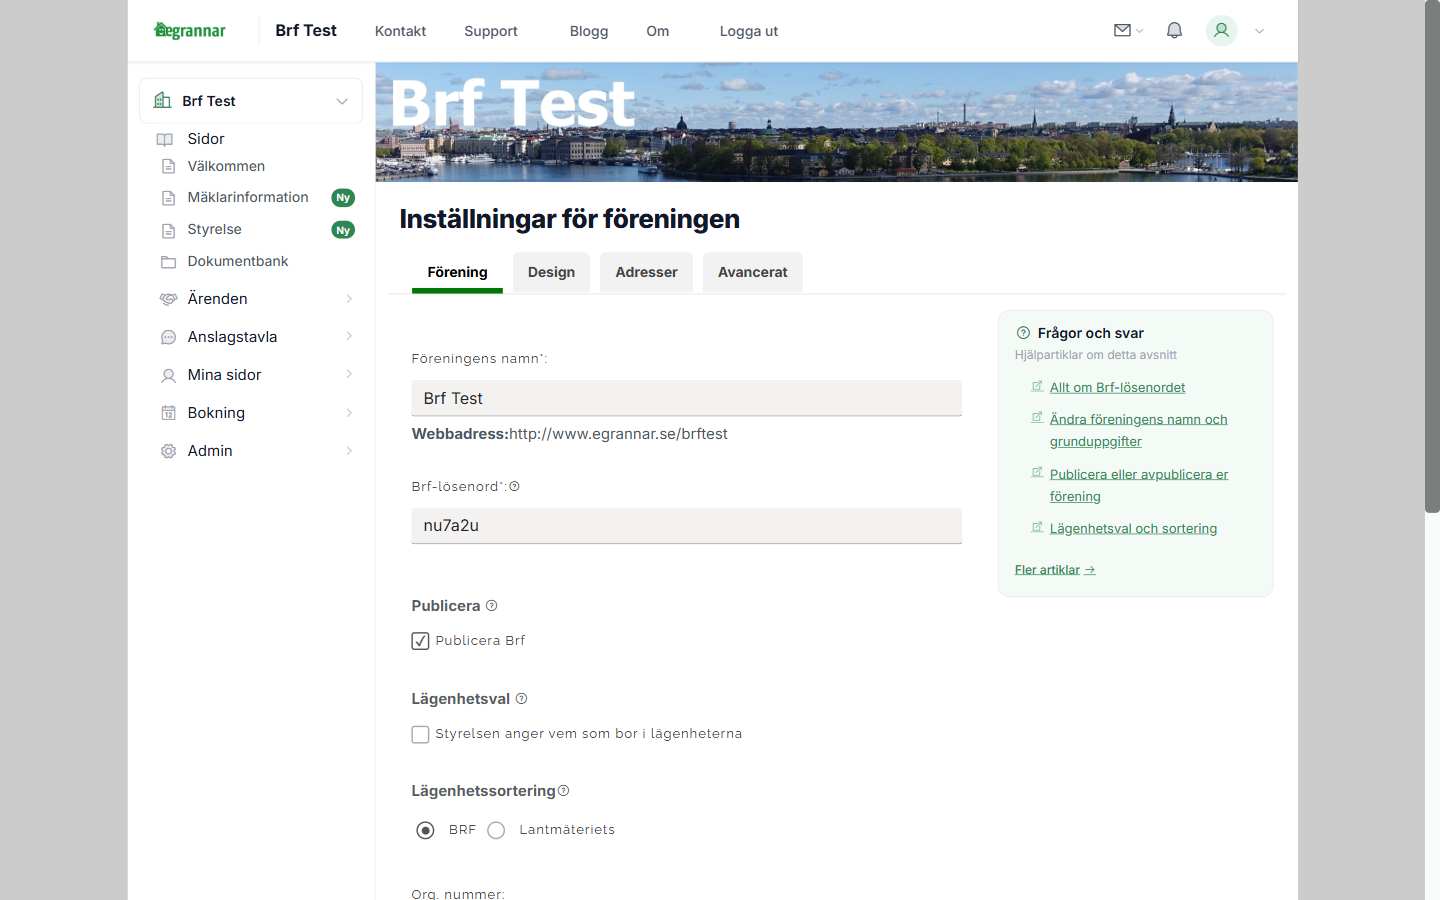Select the Lantmäteriets radio button

click(x=496, y=830)
